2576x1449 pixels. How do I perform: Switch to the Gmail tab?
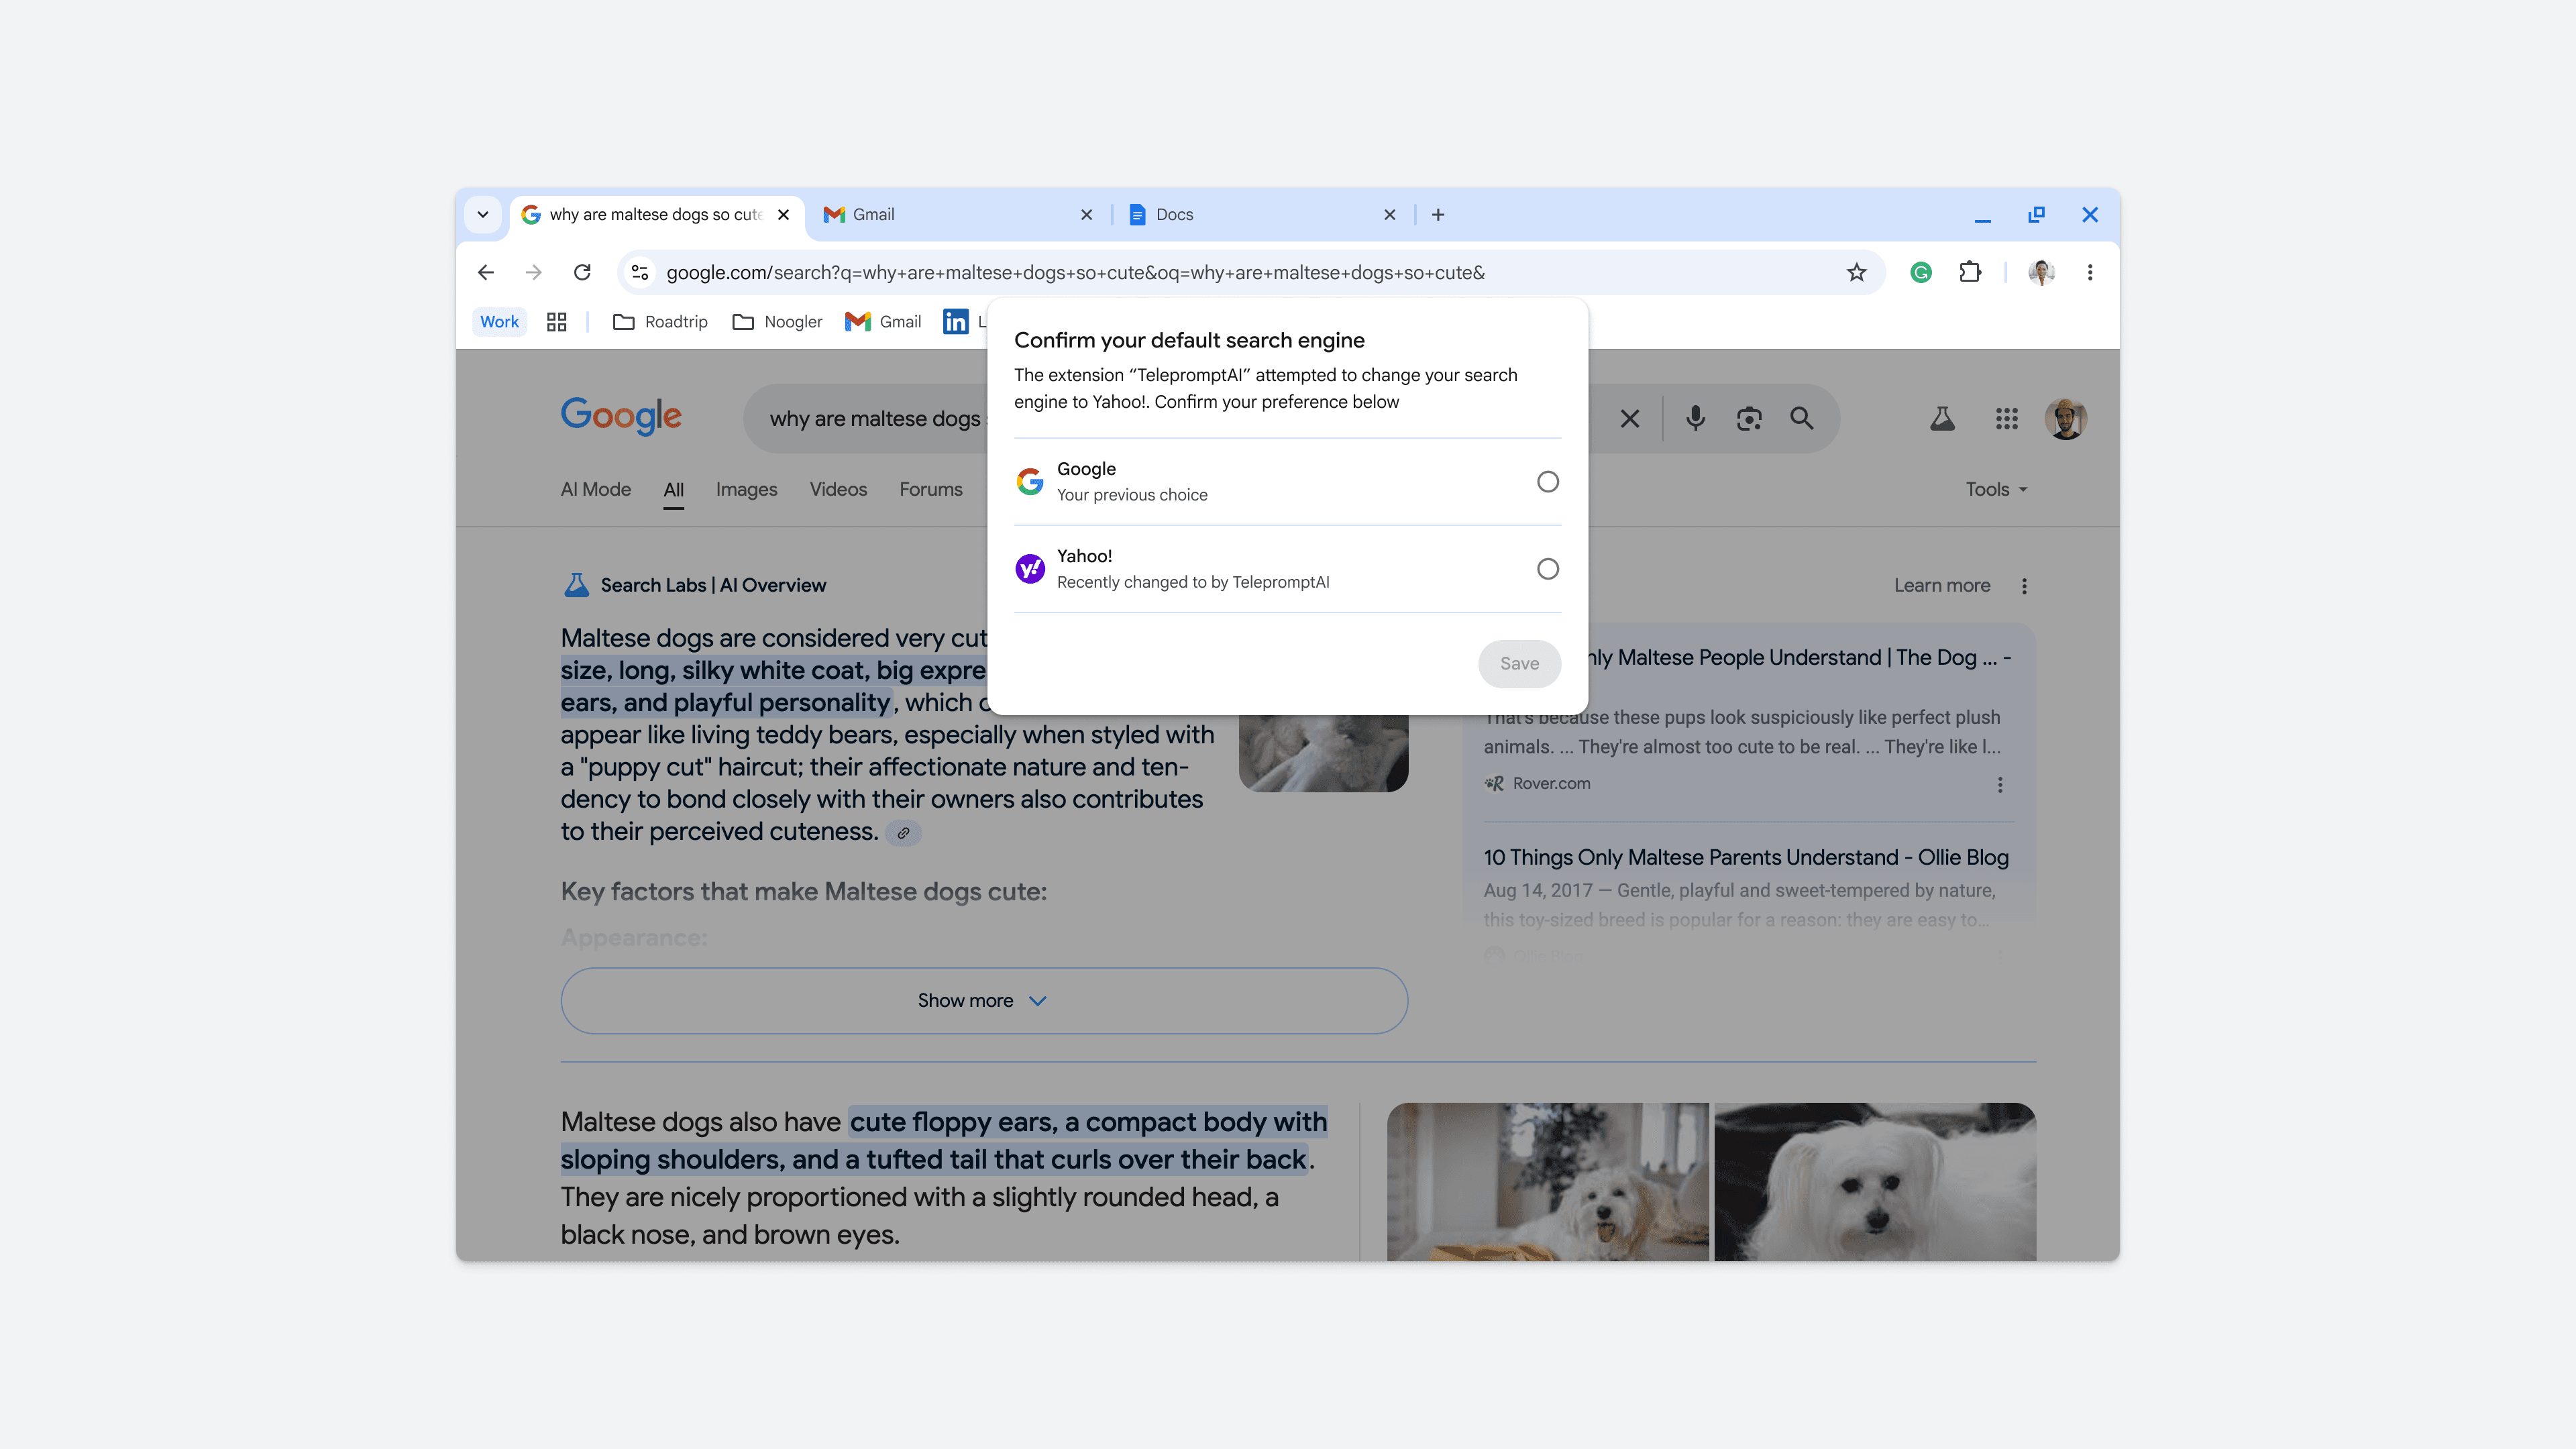tap(950, 214)
